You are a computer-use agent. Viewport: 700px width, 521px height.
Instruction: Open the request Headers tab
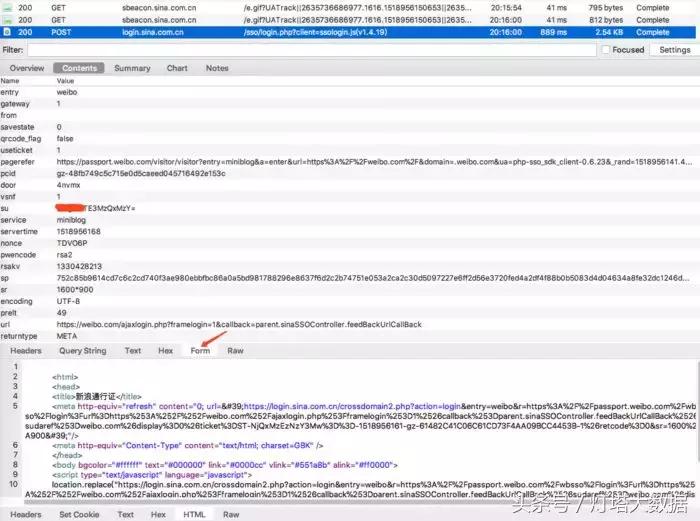coord(26,350)
